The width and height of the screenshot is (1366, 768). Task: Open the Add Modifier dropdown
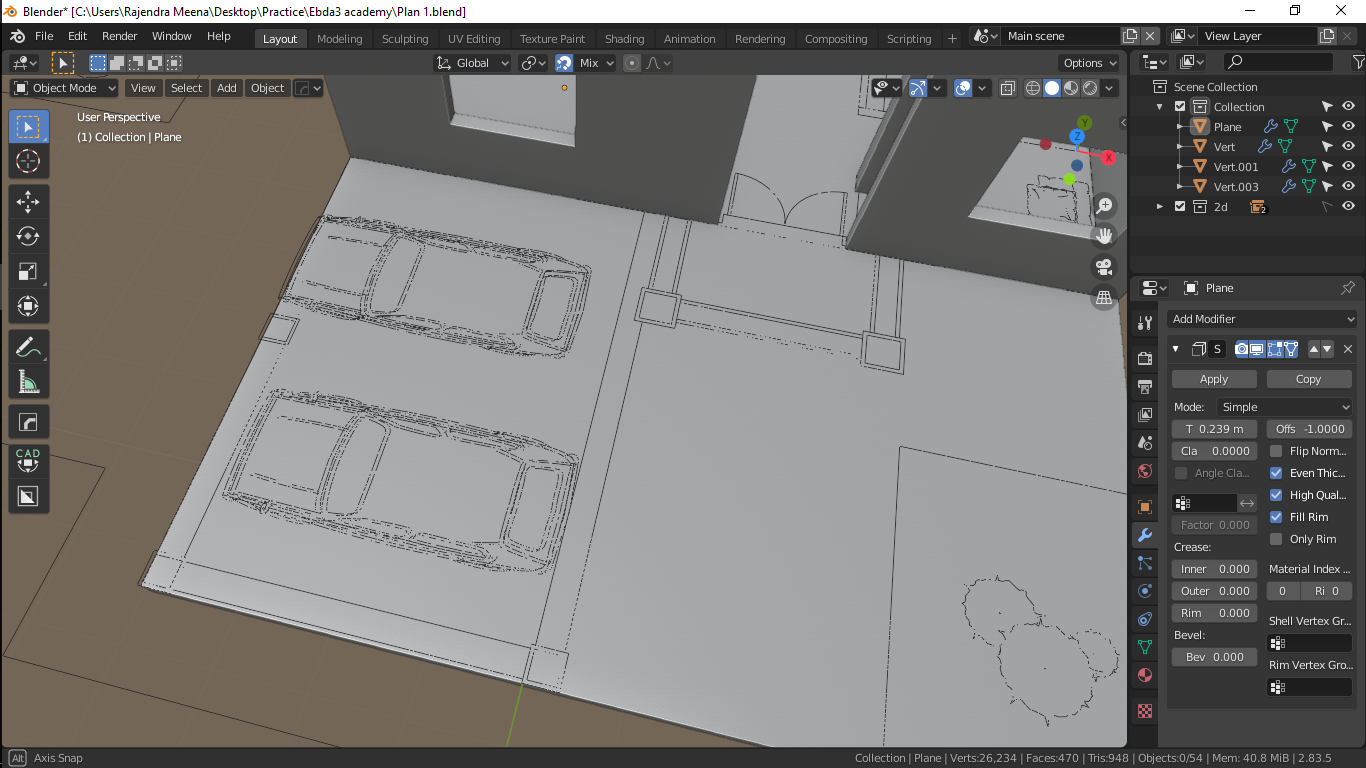click(x=1262, y=319)
